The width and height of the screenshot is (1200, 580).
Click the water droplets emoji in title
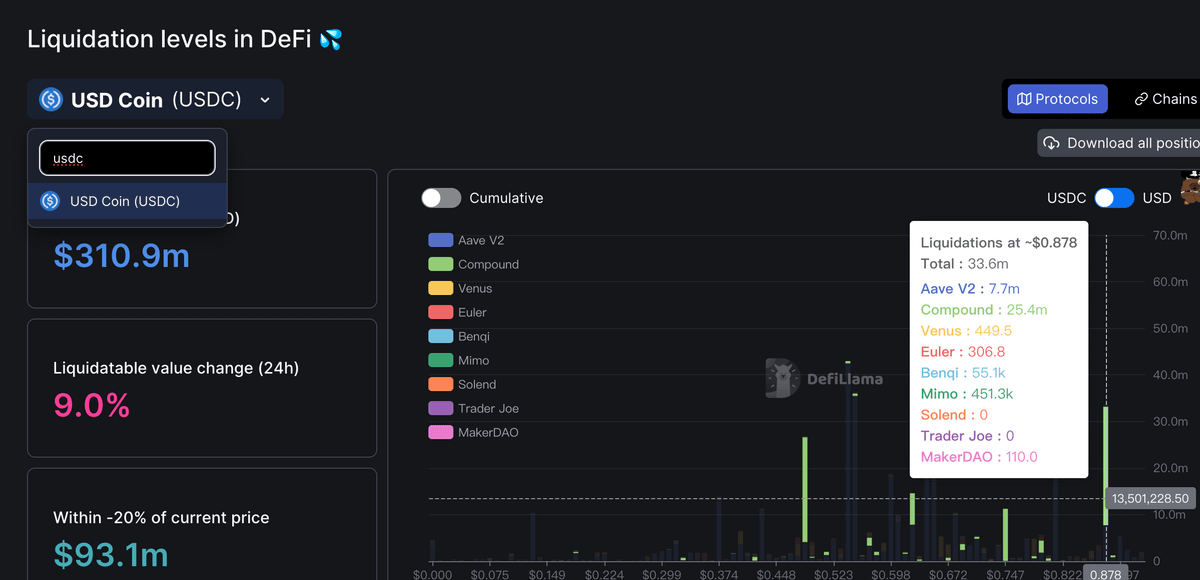[330, 40]
